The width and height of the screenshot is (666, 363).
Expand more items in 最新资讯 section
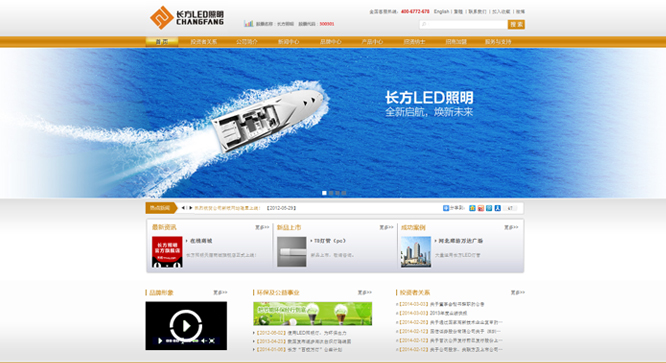coord(262,228)
